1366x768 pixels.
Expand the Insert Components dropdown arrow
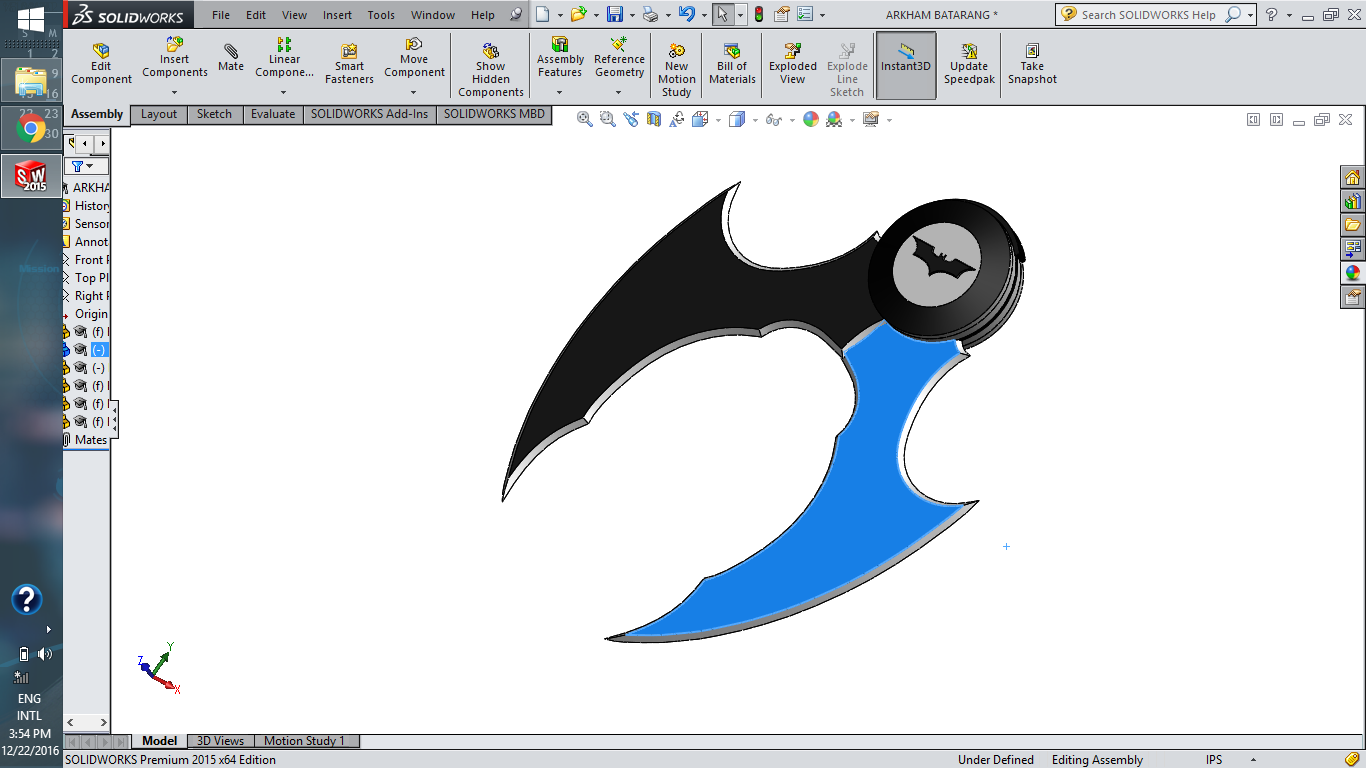(174, 93)
